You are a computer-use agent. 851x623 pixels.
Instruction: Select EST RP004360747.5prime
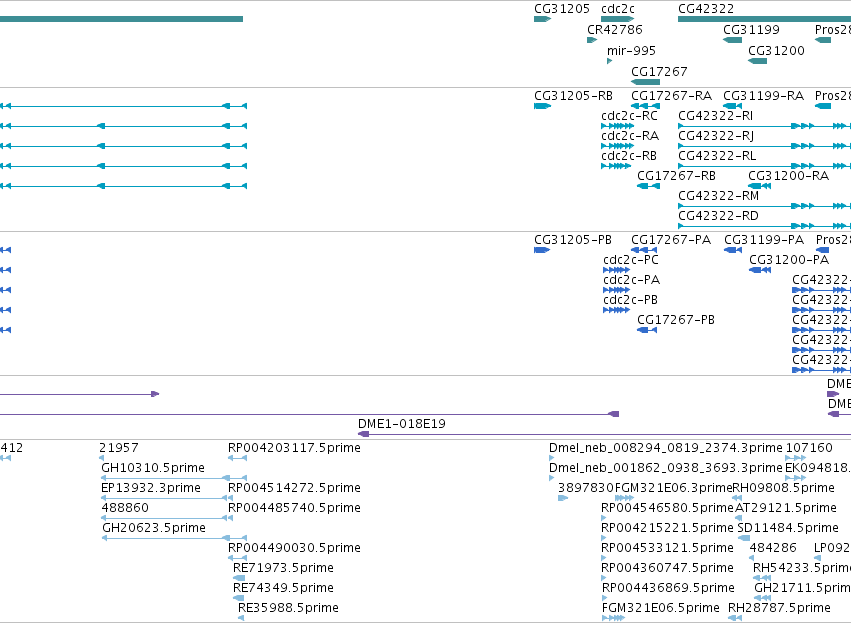[668, 568]
